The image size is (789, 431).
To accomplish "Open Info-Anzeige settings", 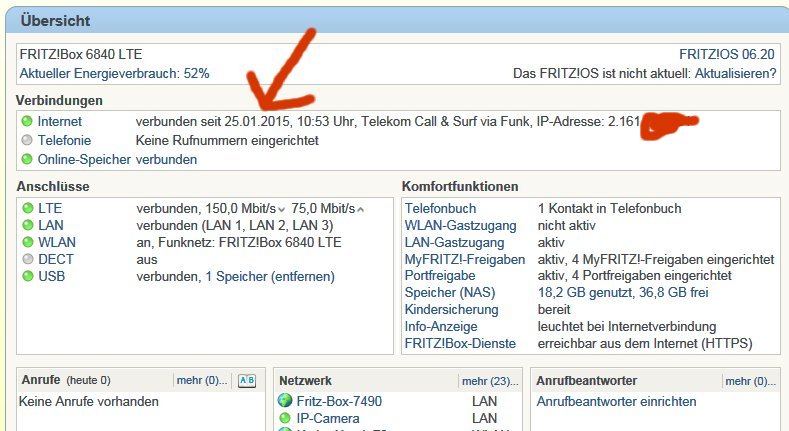I will (x=441, y=327).
